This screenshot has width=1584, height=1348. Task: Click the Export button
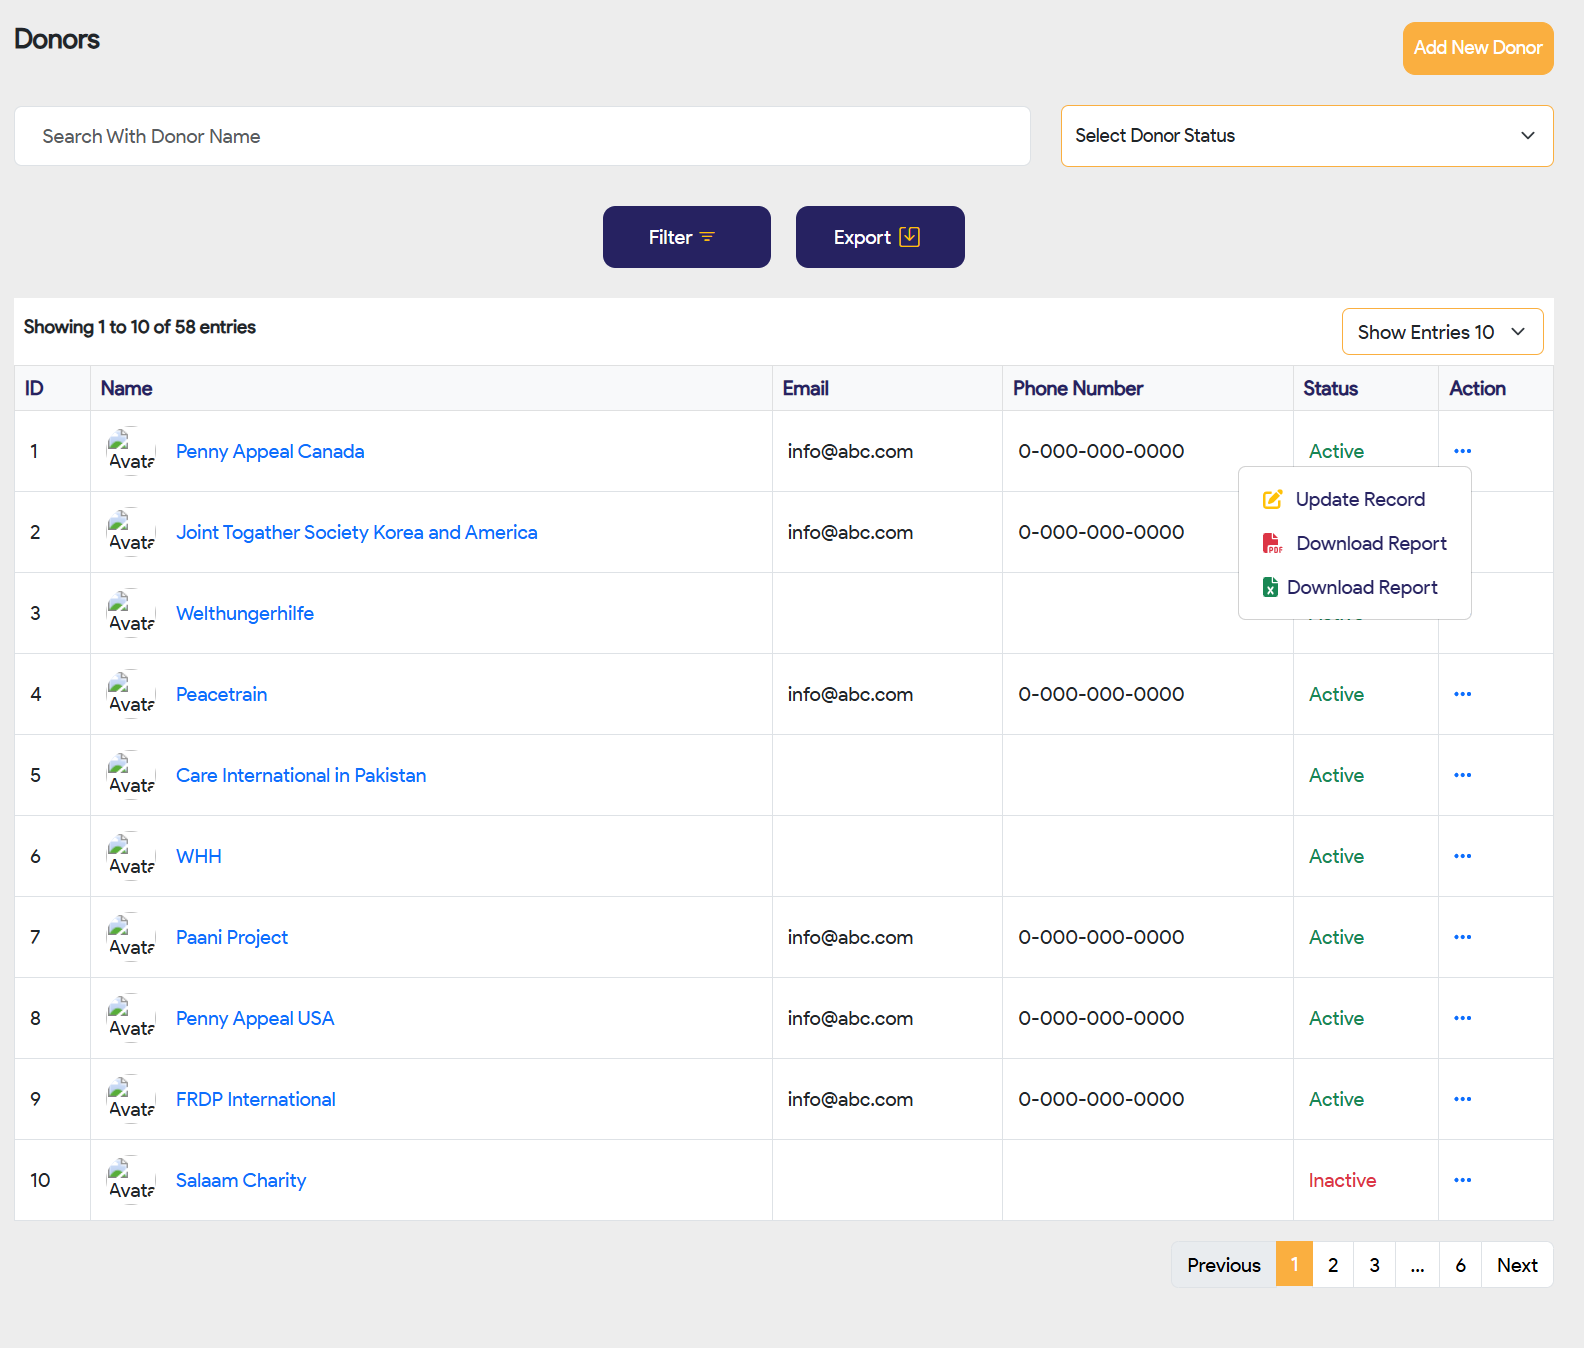point(879,237)
